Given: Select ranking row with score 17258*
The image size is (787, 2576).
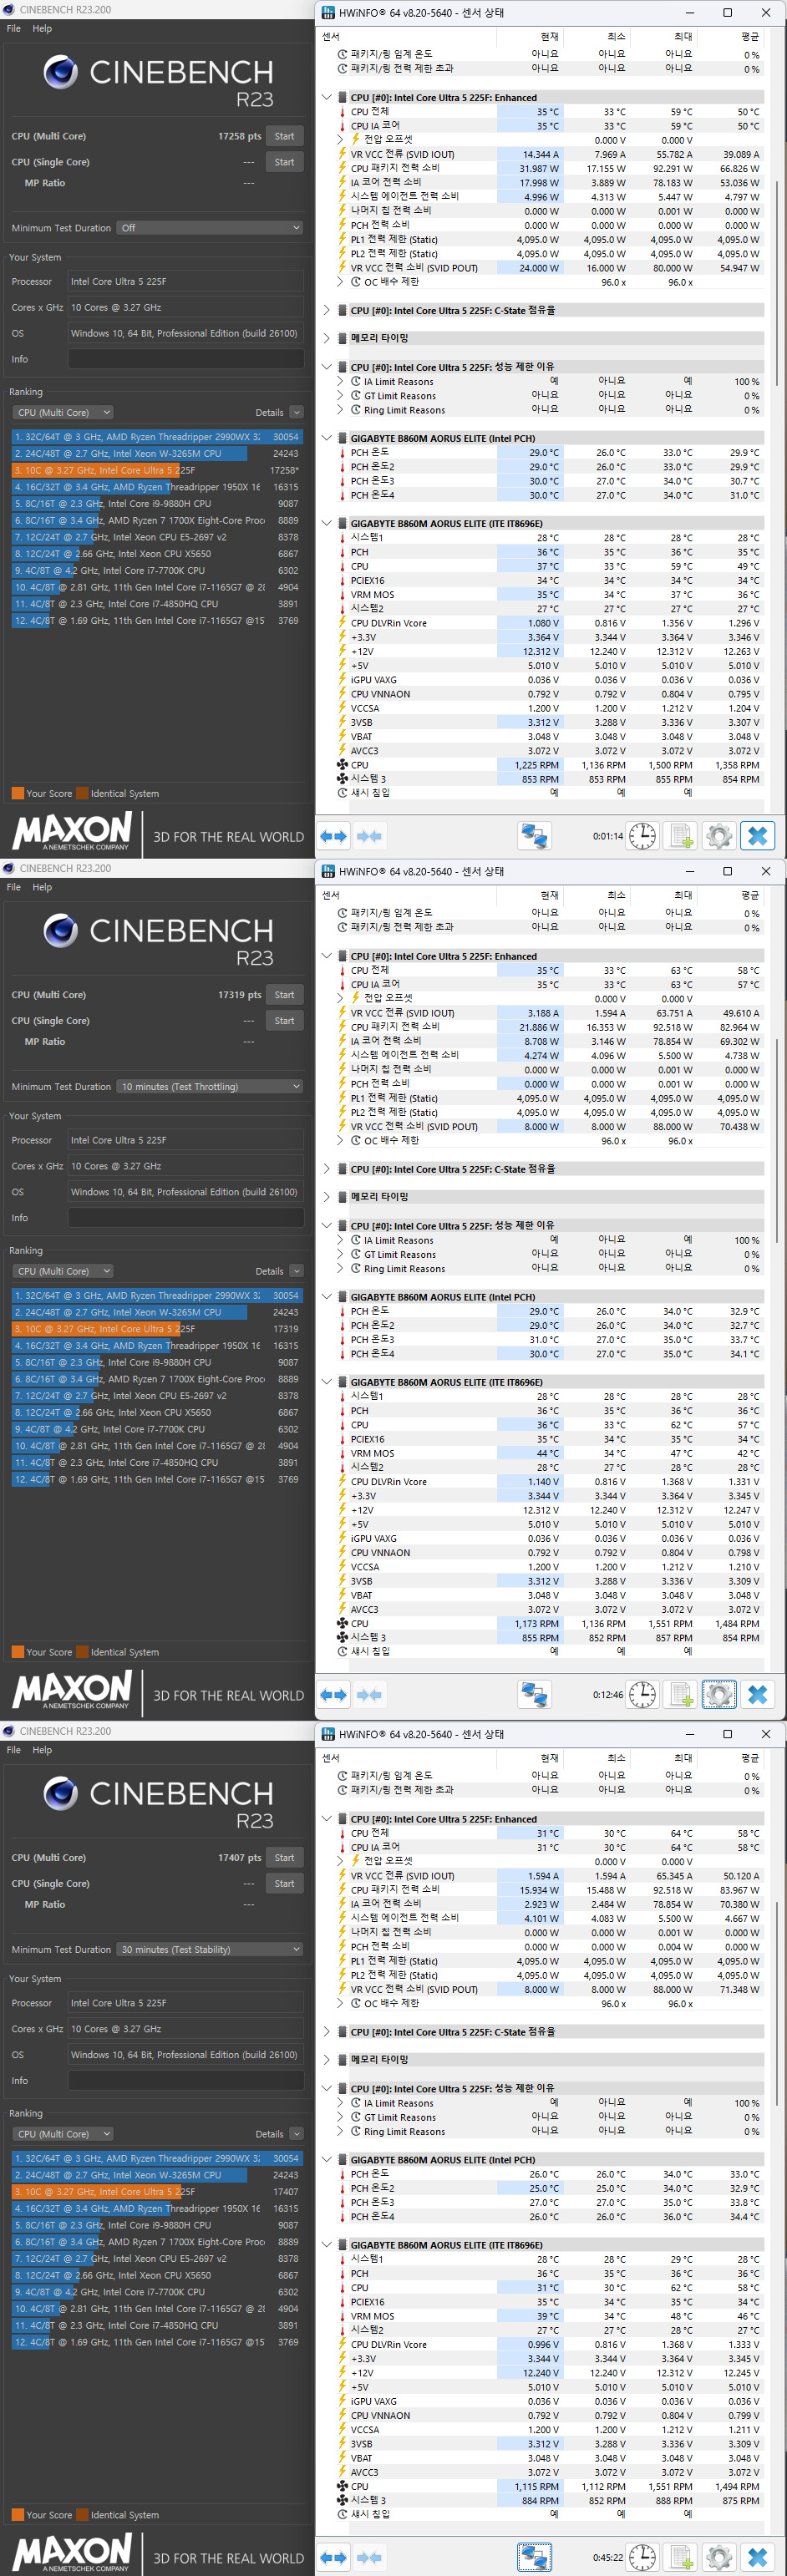Looking at the screenshot, I should [156, 470].
